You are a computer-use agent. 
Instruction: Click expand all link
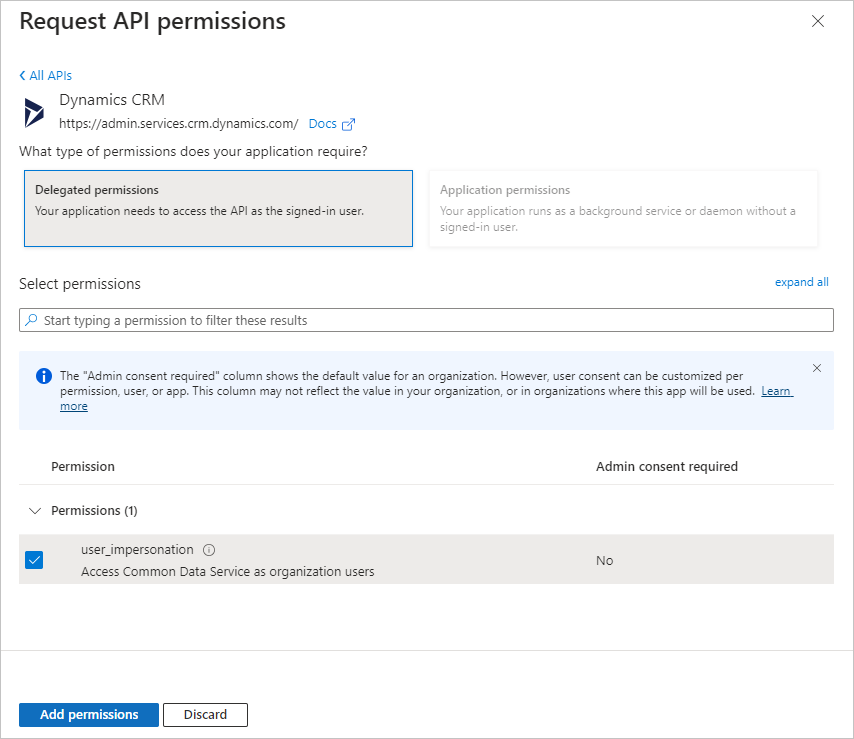801,282
